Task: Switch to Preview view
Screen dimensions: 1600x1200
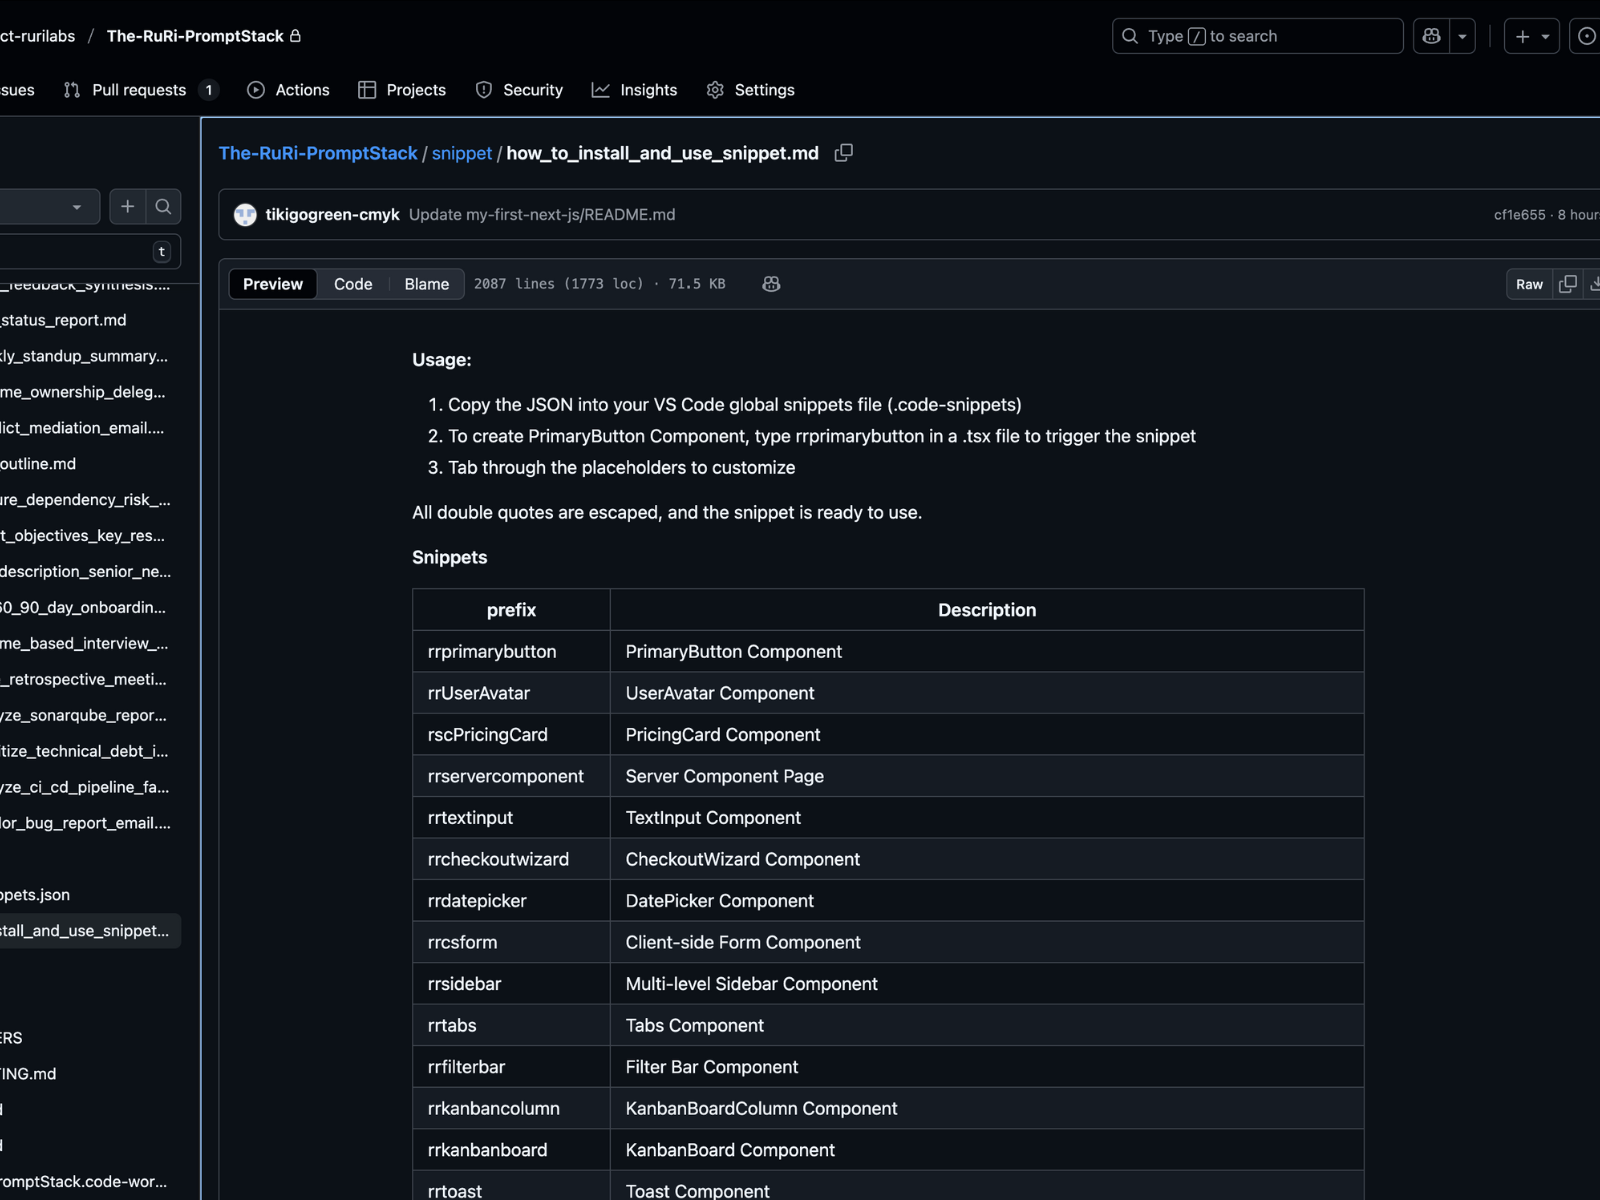Action: [273, 284]
